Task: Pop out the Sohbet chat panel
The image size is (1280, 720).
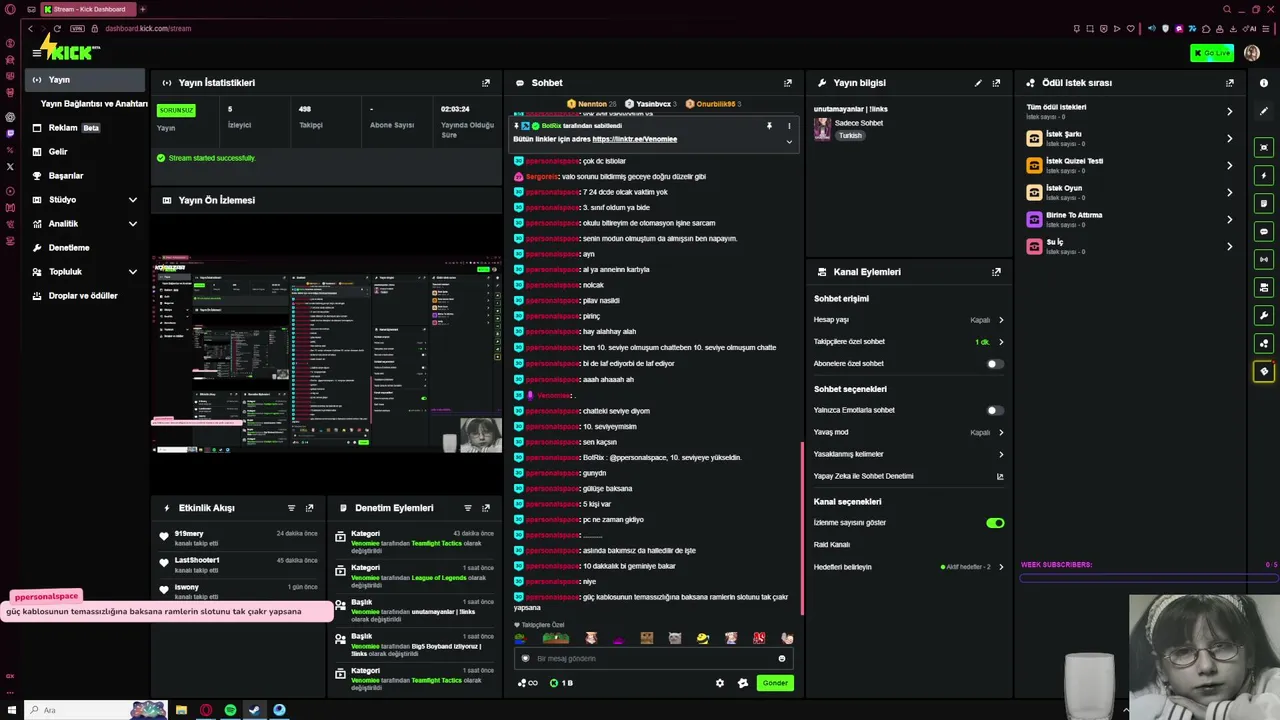Action: [788, 83]
